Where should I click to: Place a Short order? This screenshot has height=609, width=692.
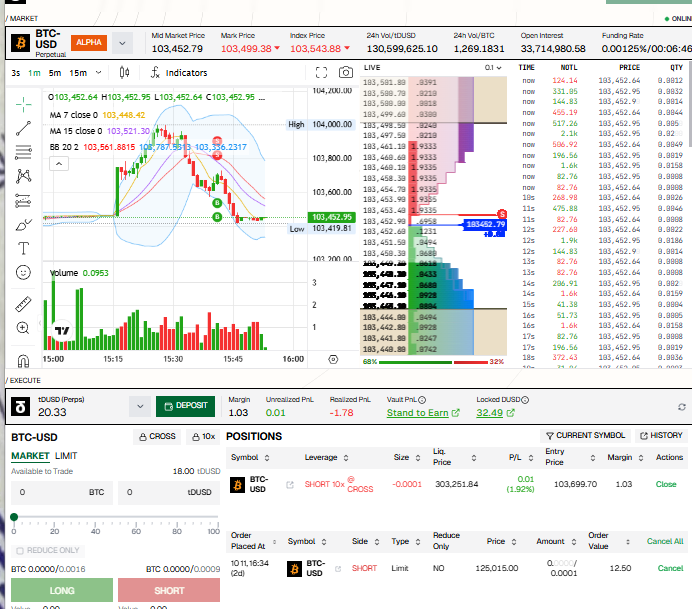(x=169, y=590)
